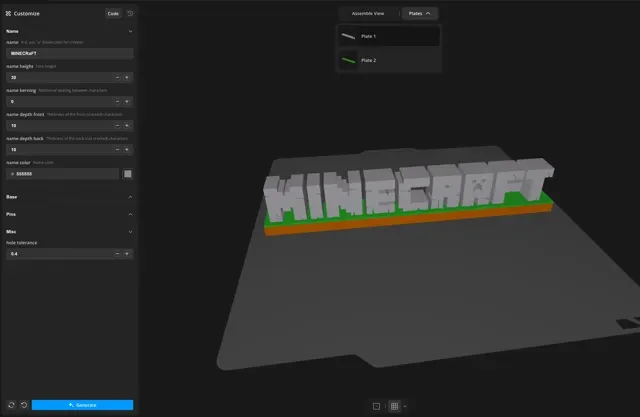The width and height of the screenshot is (640, 417).
Task: Decrease name height with minus button
Action: 118,78
